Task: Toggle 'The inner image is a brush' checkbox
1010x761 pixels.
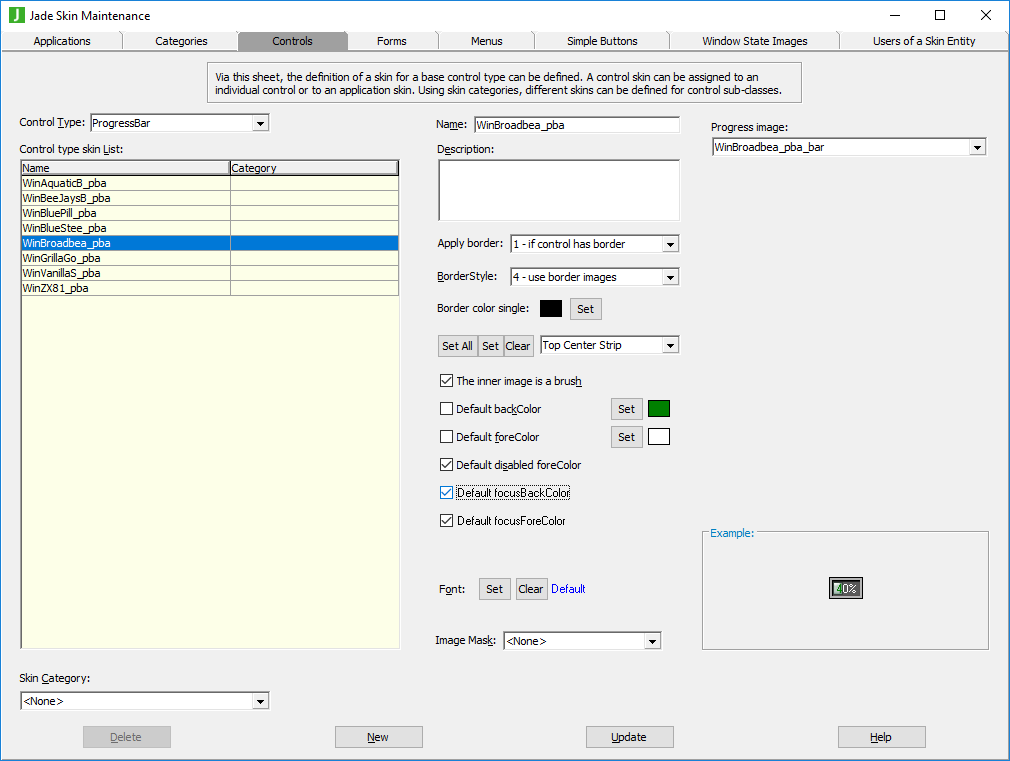Action: (x=447, y=381)
